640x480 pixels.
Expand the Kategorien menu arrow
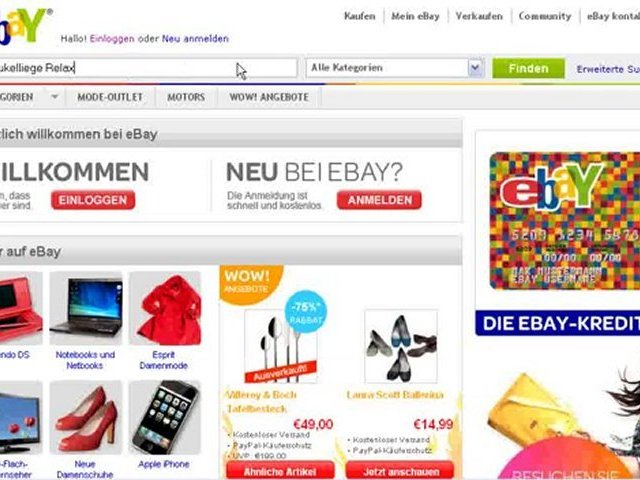[x=54, y=97]
